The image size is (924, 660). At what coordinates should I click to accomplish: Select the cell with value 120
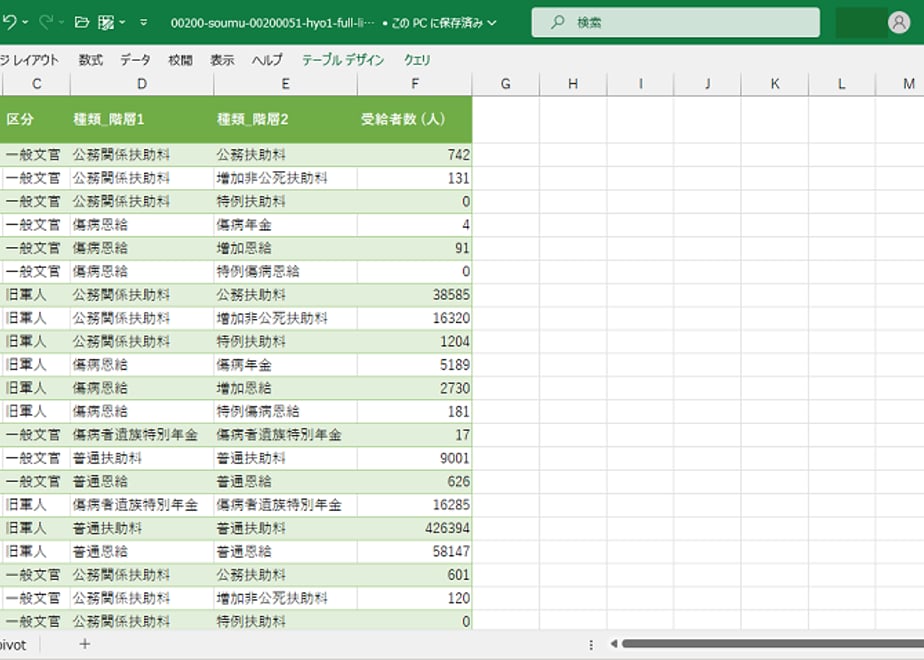point(415,598)
